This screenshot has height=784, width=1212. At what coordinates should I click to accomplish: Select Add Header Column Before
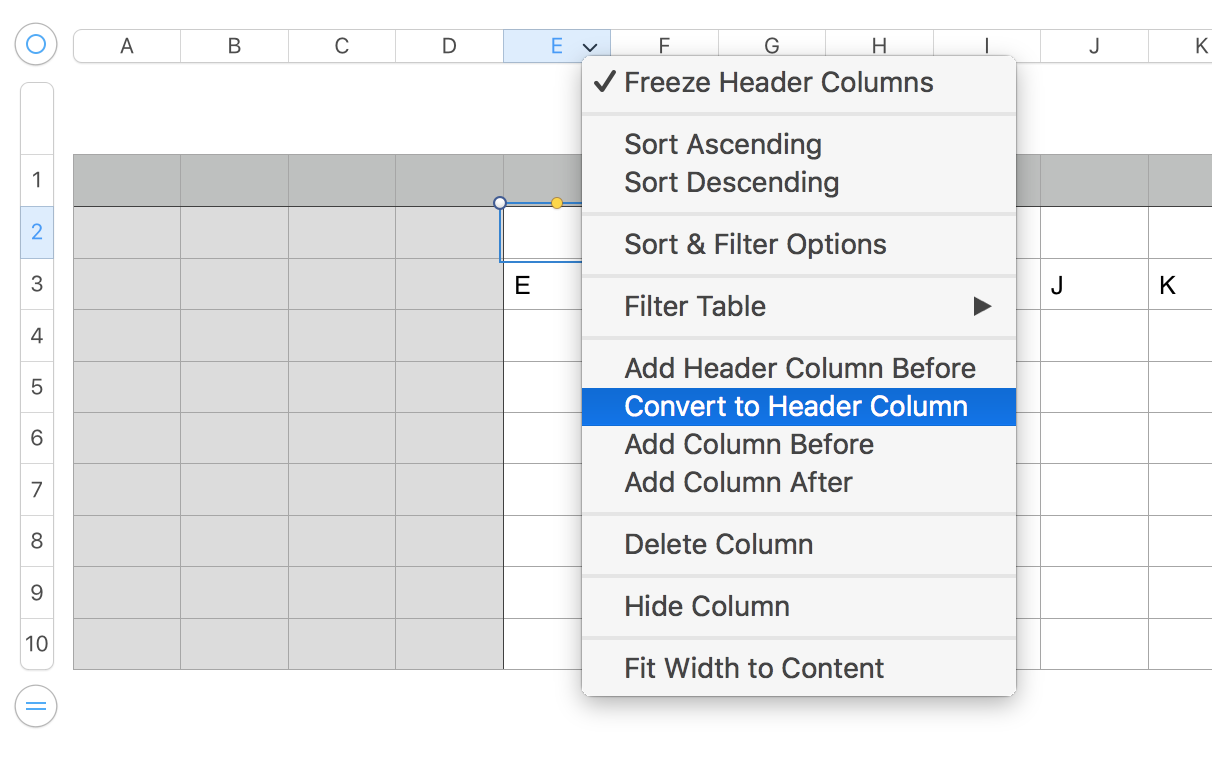click(800, 368)
